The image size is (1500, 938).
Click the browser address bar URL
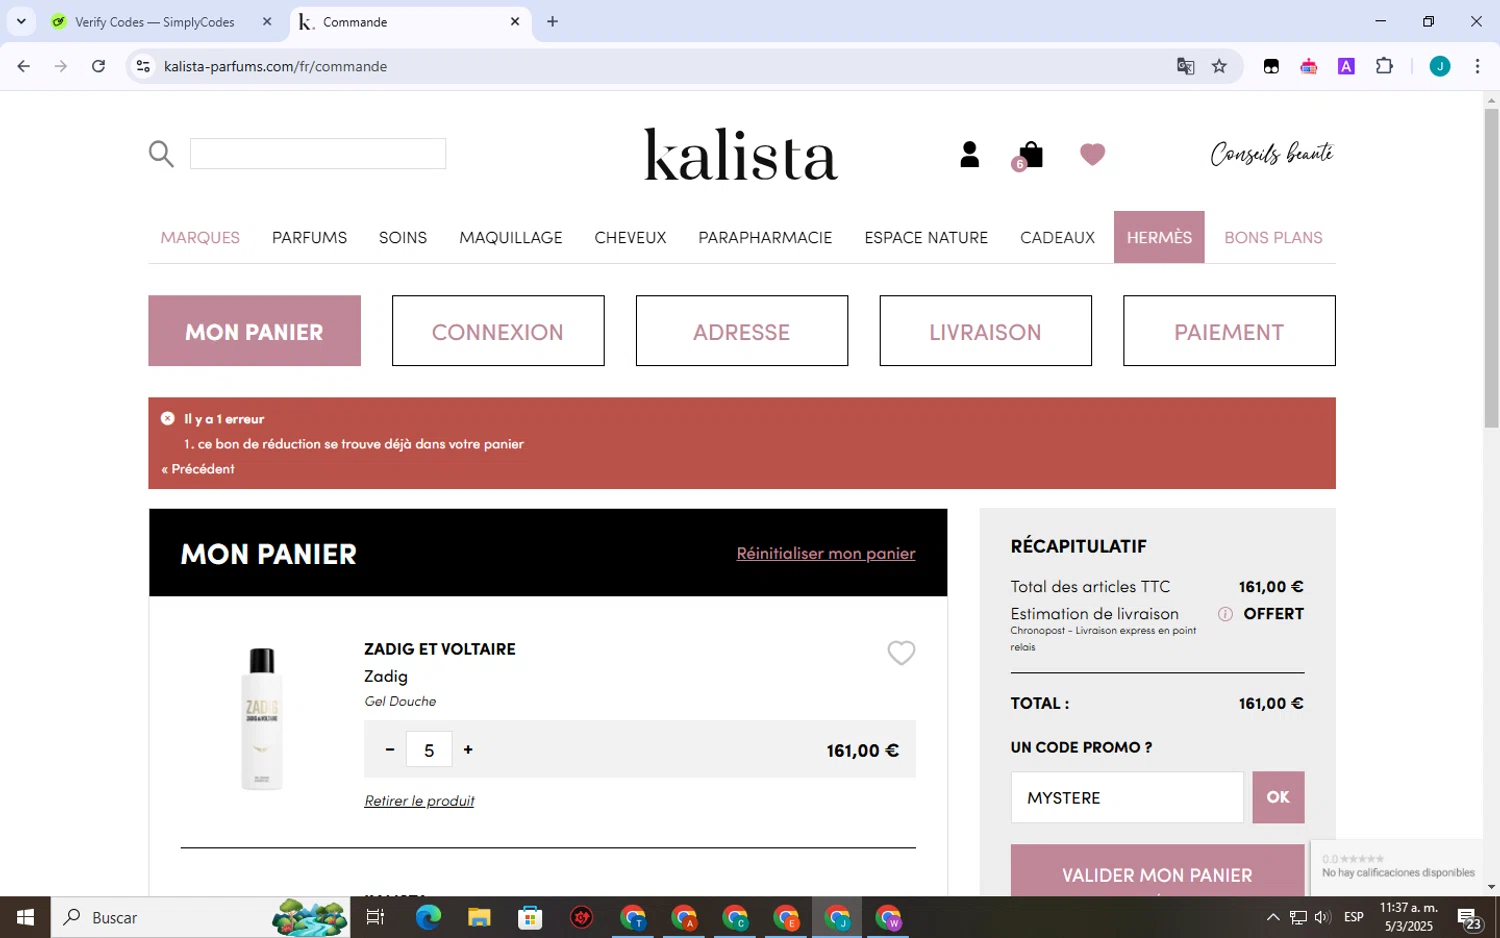pos(275,66)
